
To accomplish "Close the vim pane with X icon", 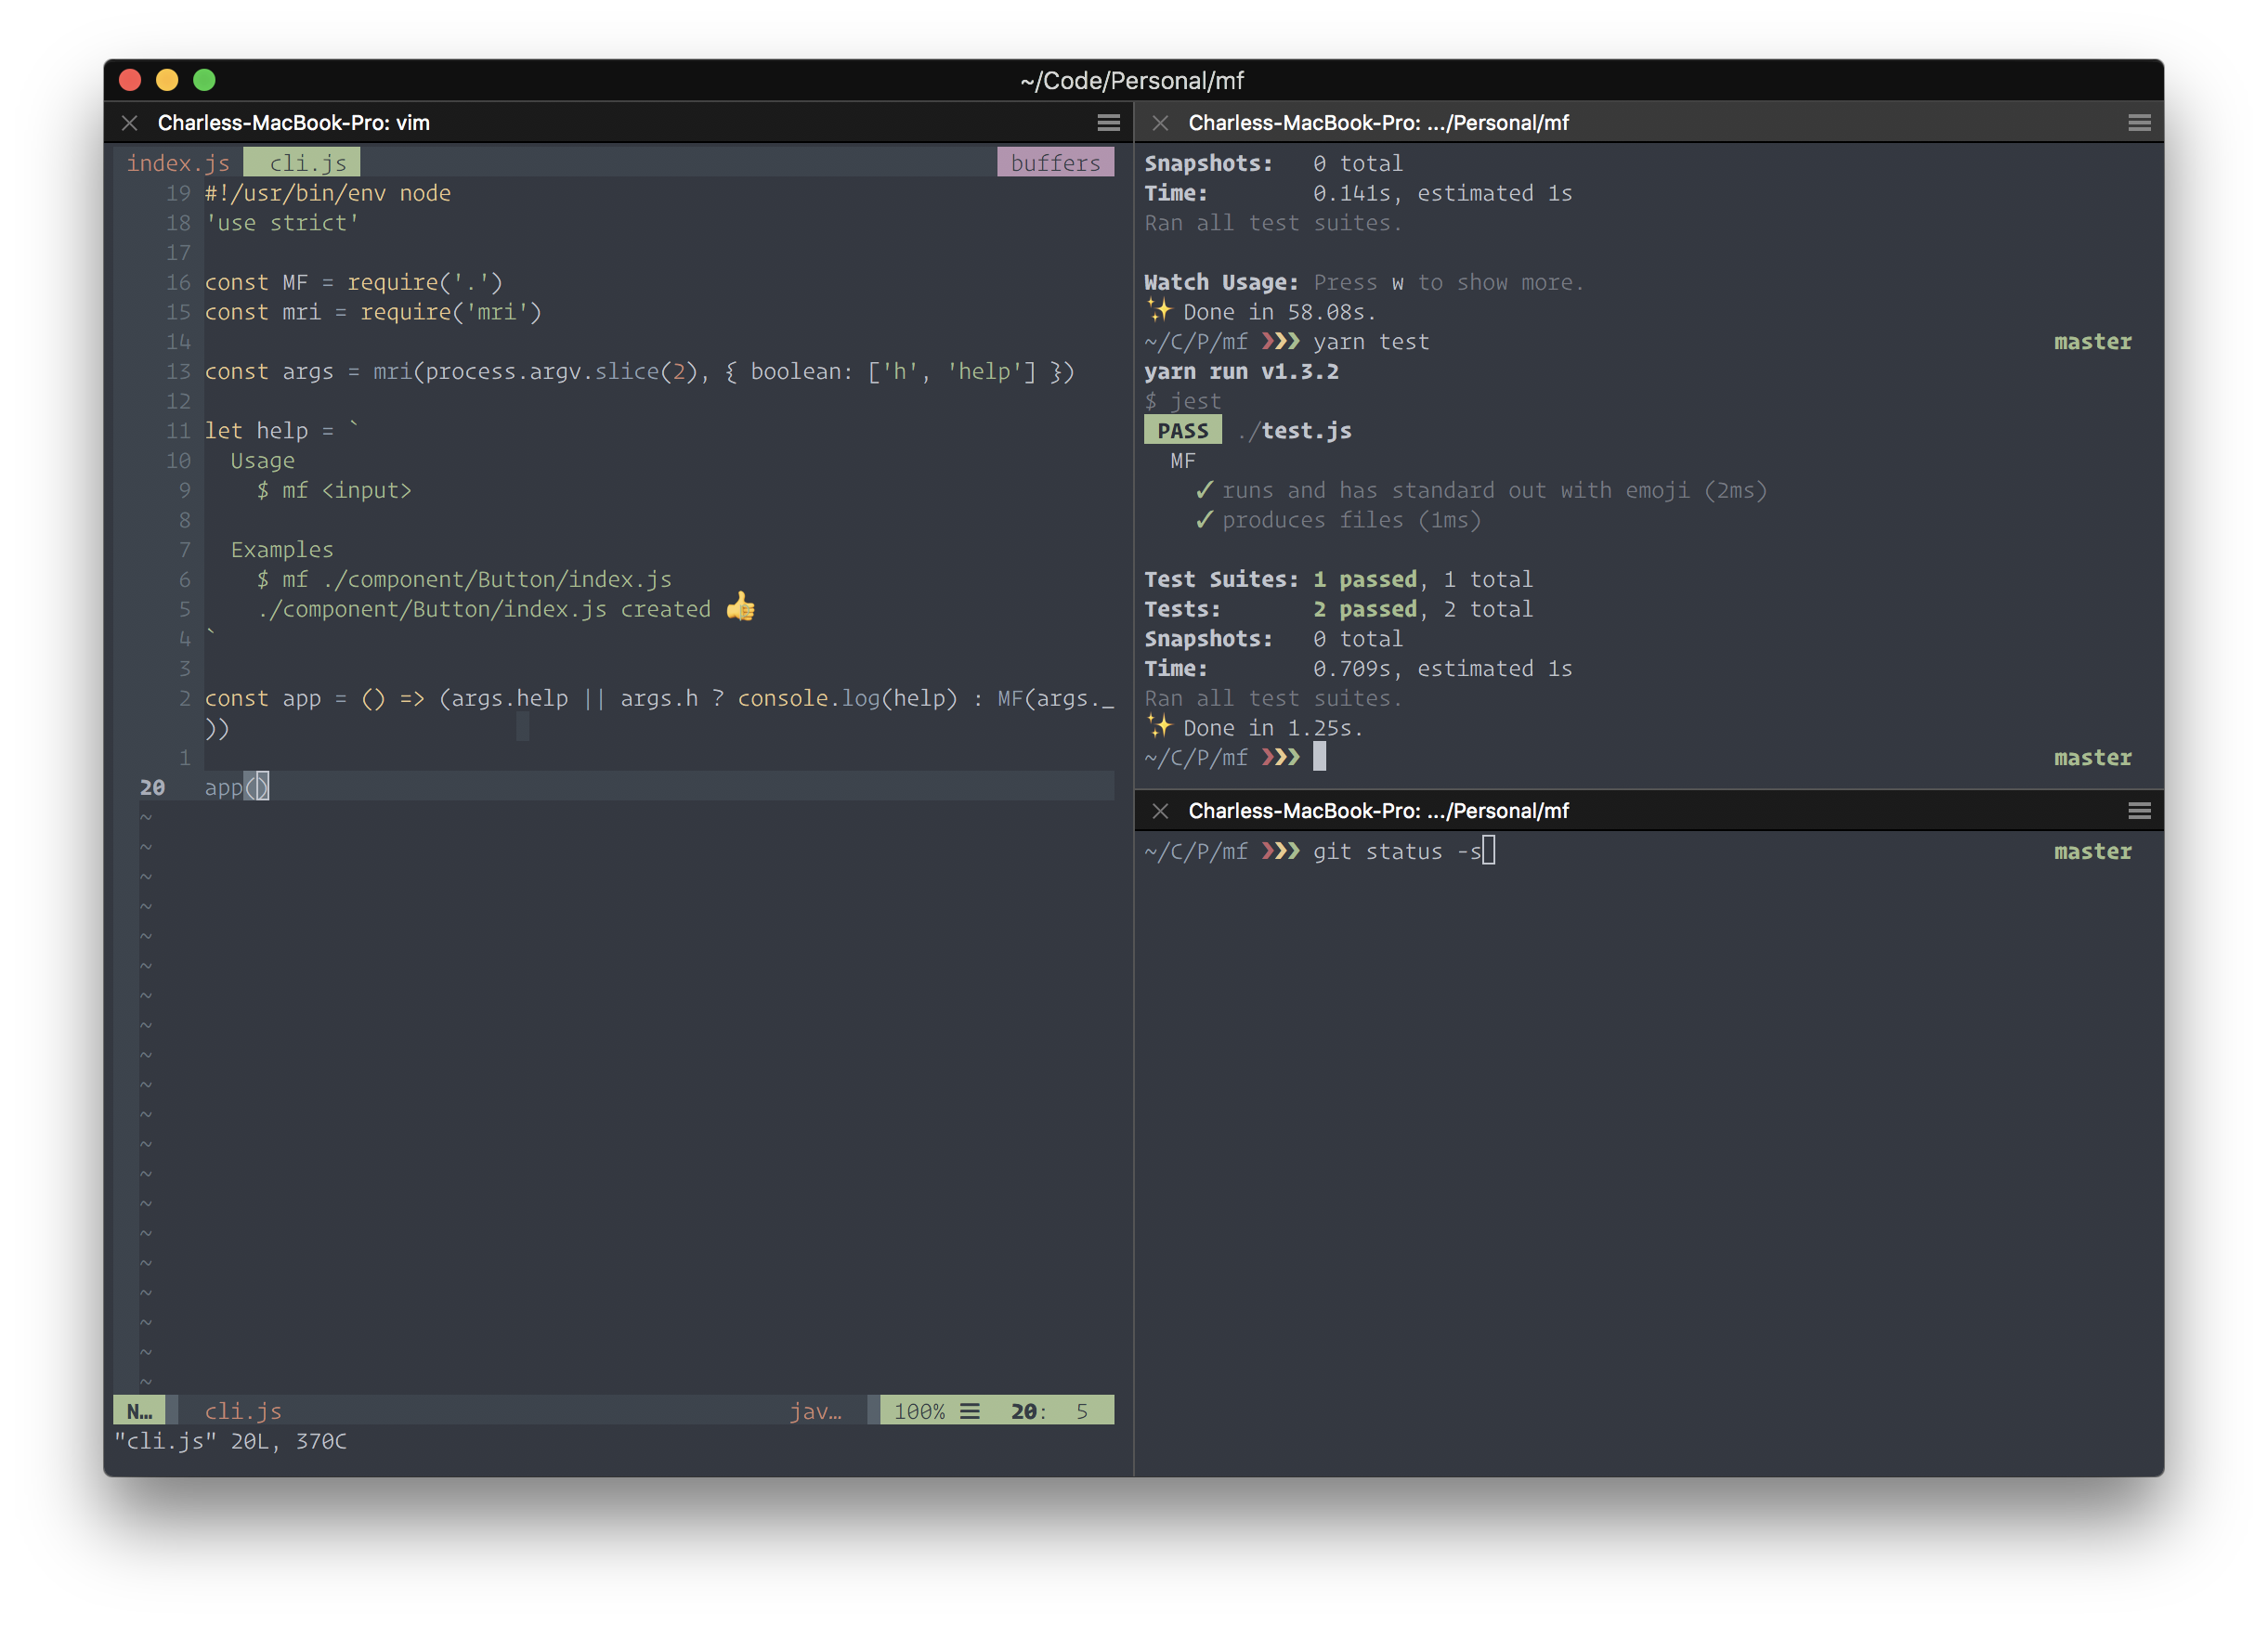I will [x=129, y=123].
